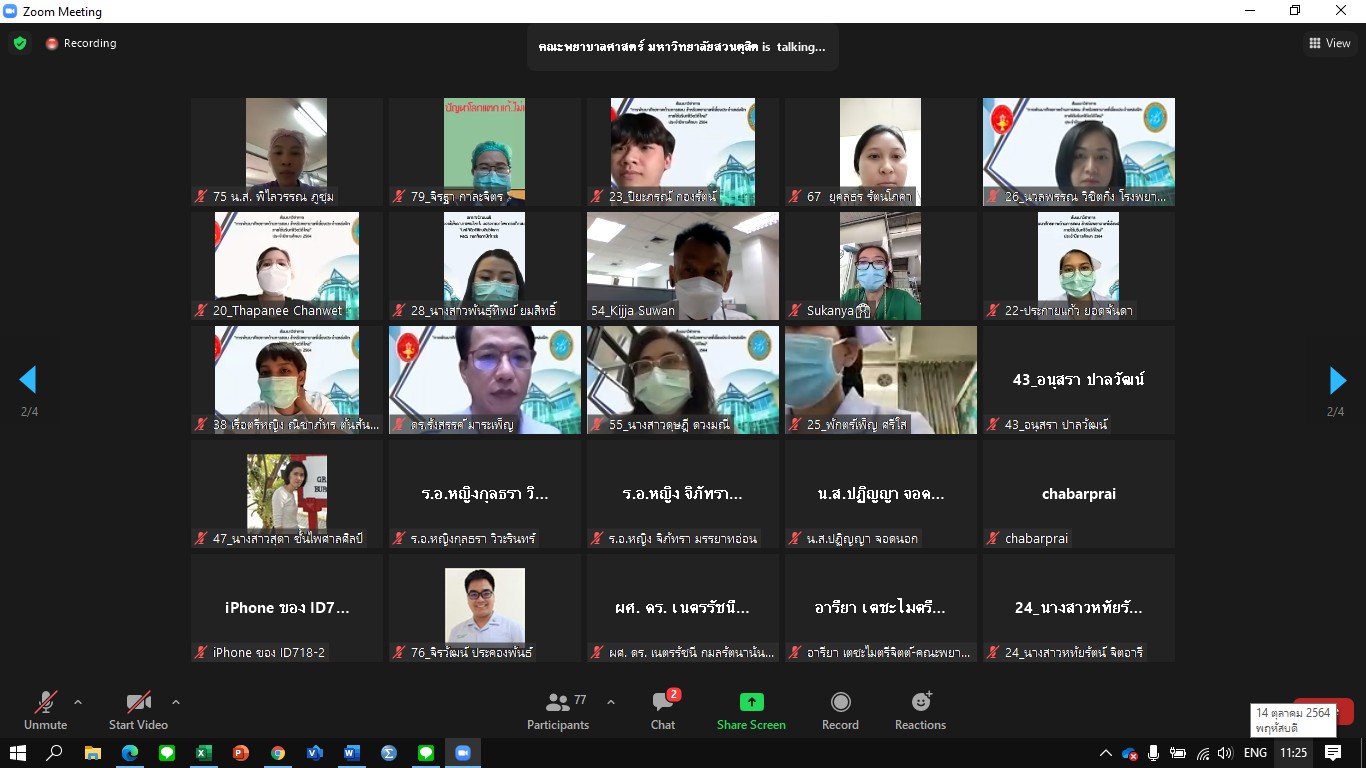Select participant tile 43_อนุสรา ปาลวัฒน์

1079,380
